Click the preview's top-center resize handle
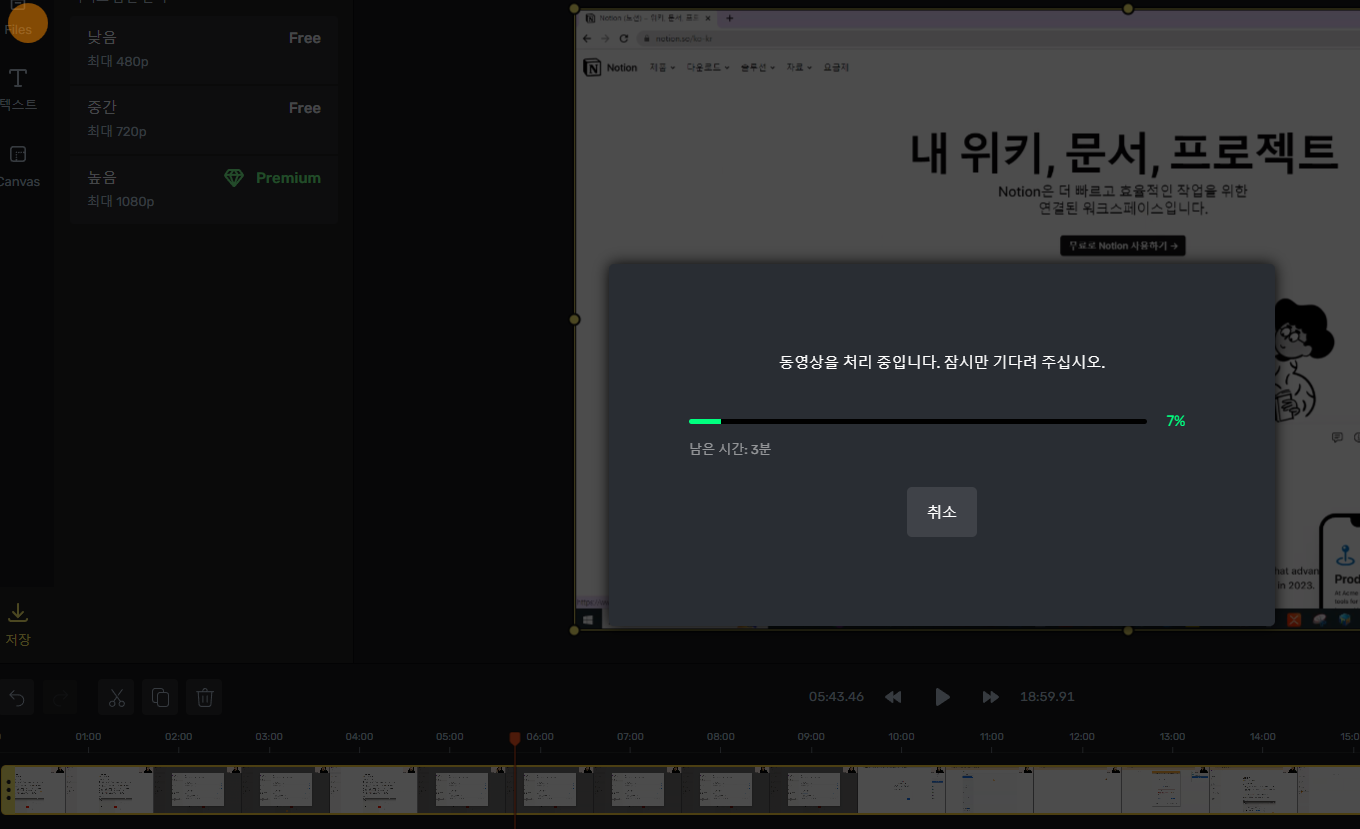The height and width of the screenshot is (829, 1360). [1128, 8]
